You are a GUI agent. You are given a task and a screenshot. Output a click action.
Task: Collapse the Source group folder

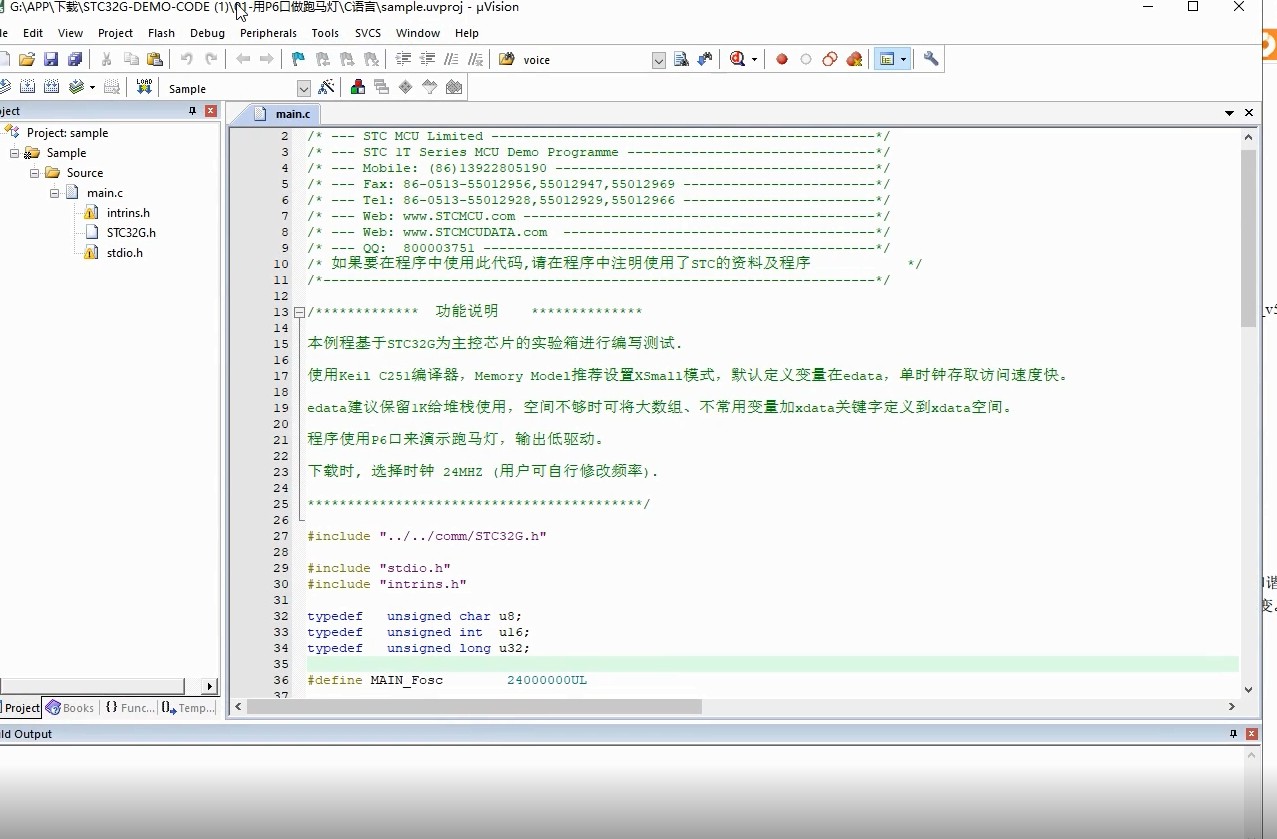[34, 173]
